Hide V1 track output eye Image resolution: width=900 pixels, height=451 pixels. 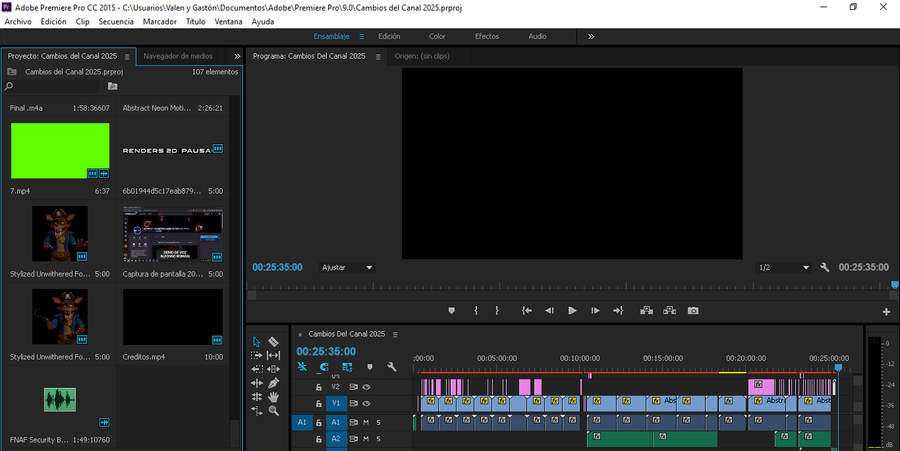click(366, 403)
